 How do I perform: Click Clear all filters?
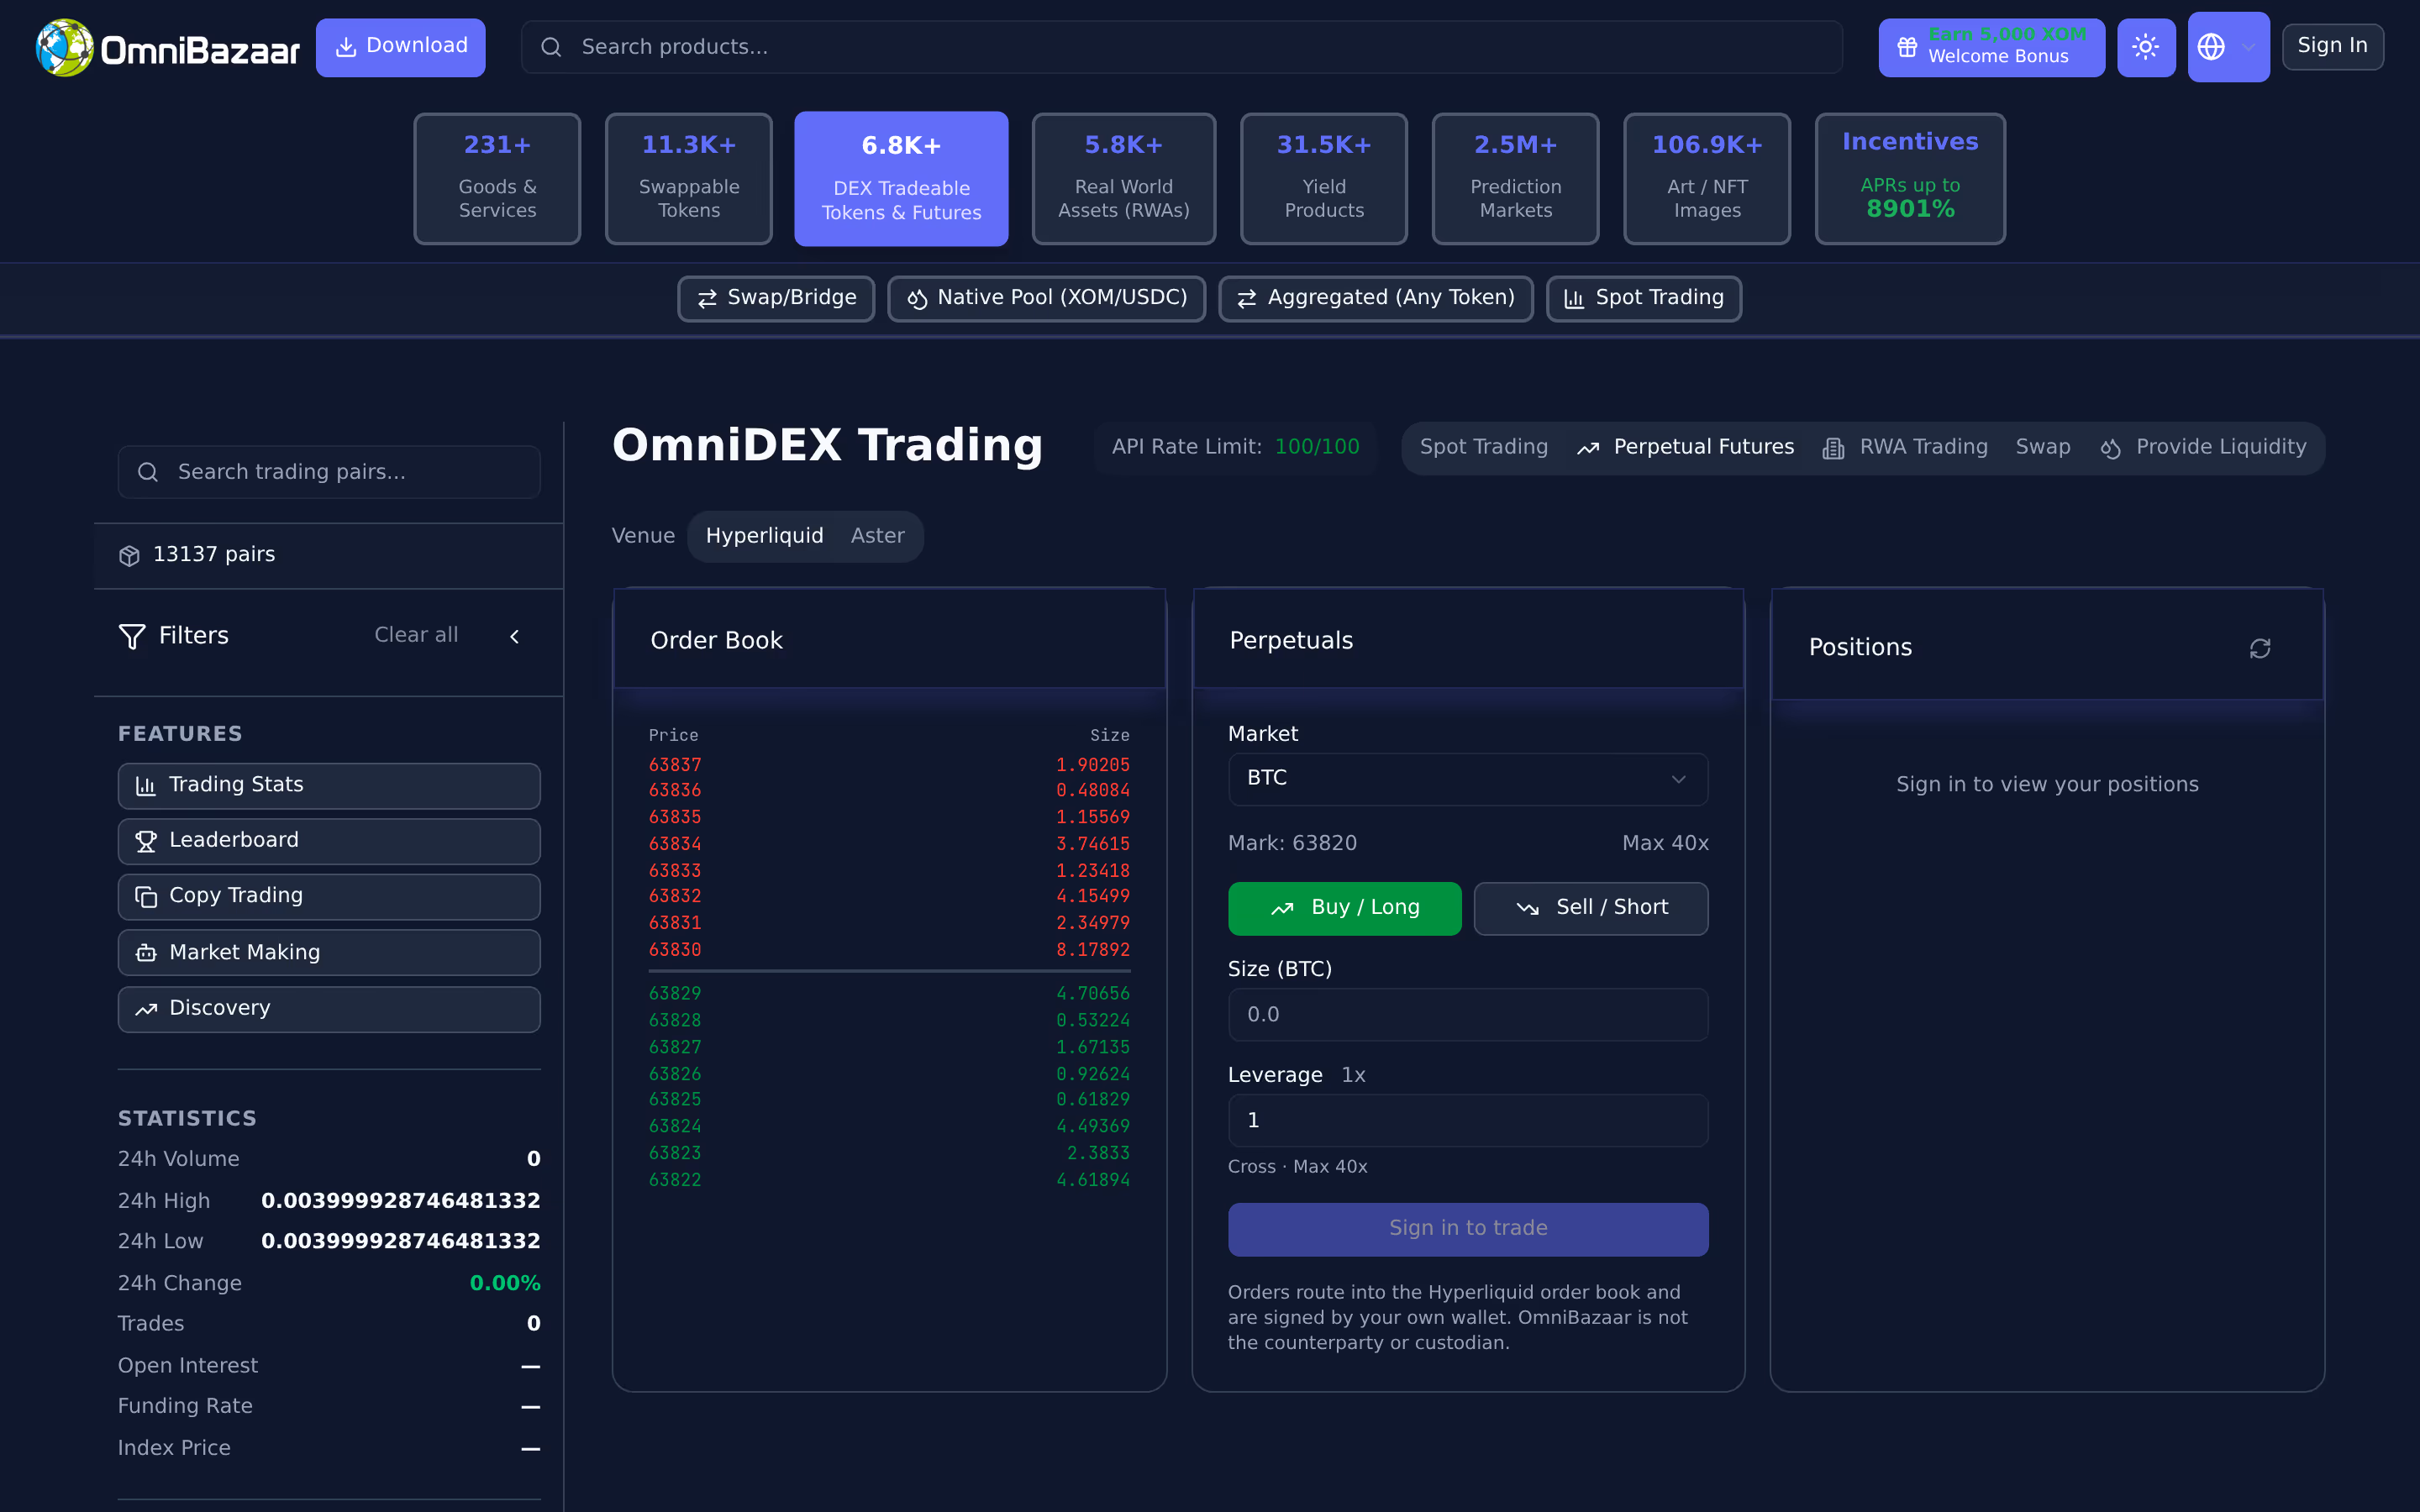(x=416, y=635)
